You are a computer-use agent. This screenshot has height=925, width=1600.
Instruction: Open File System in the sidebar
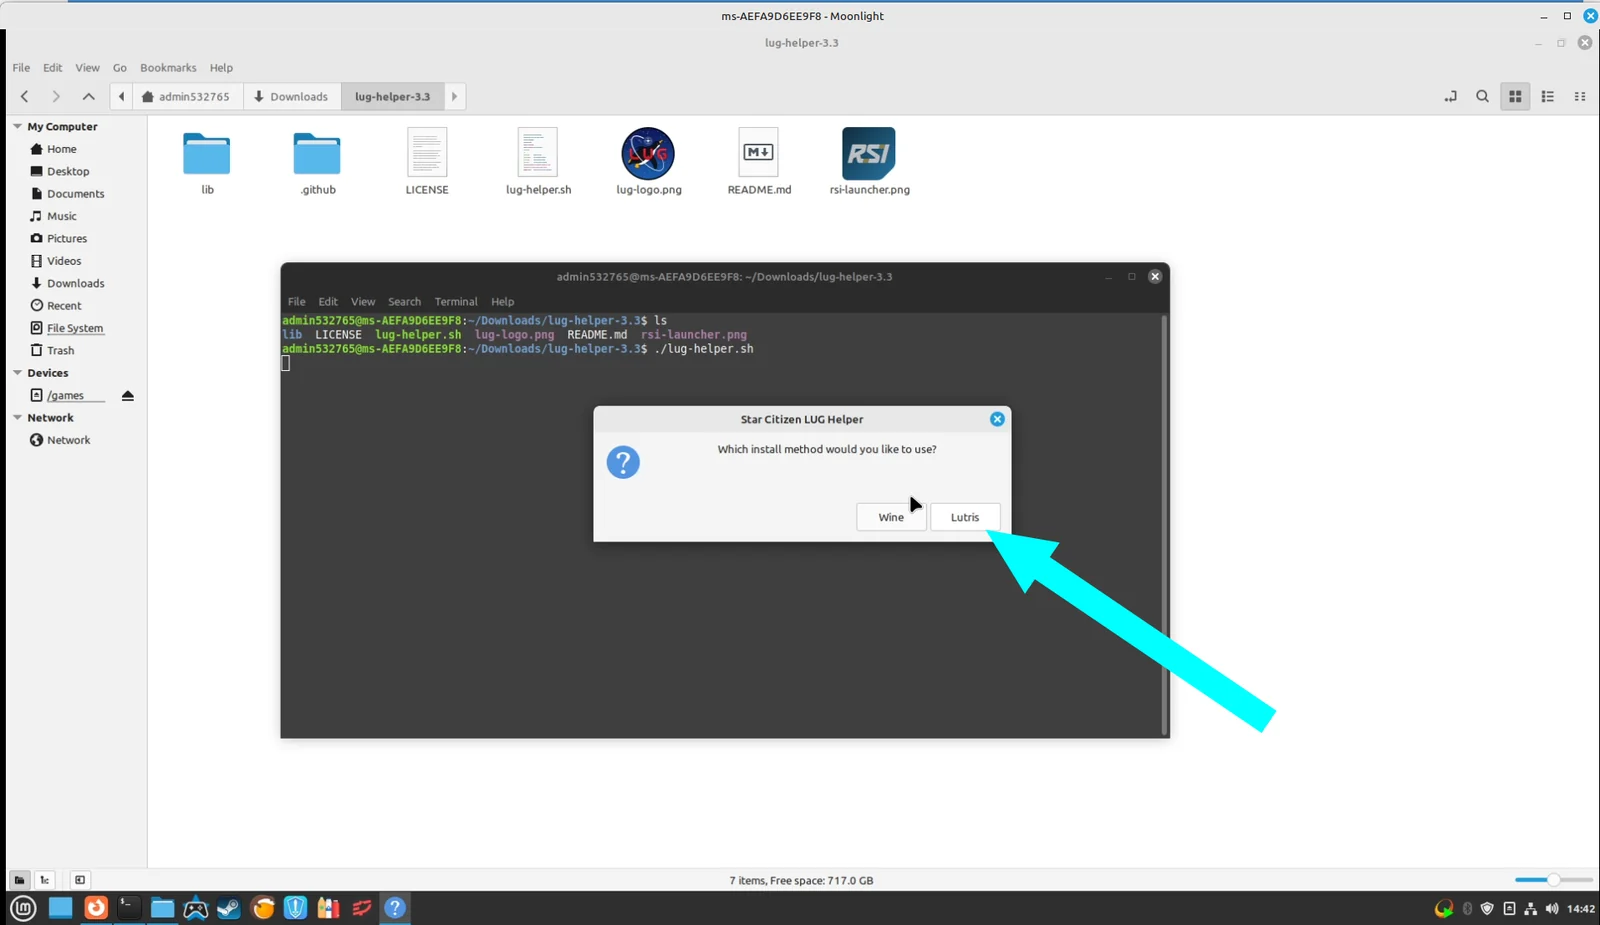[x=74, y=328]
